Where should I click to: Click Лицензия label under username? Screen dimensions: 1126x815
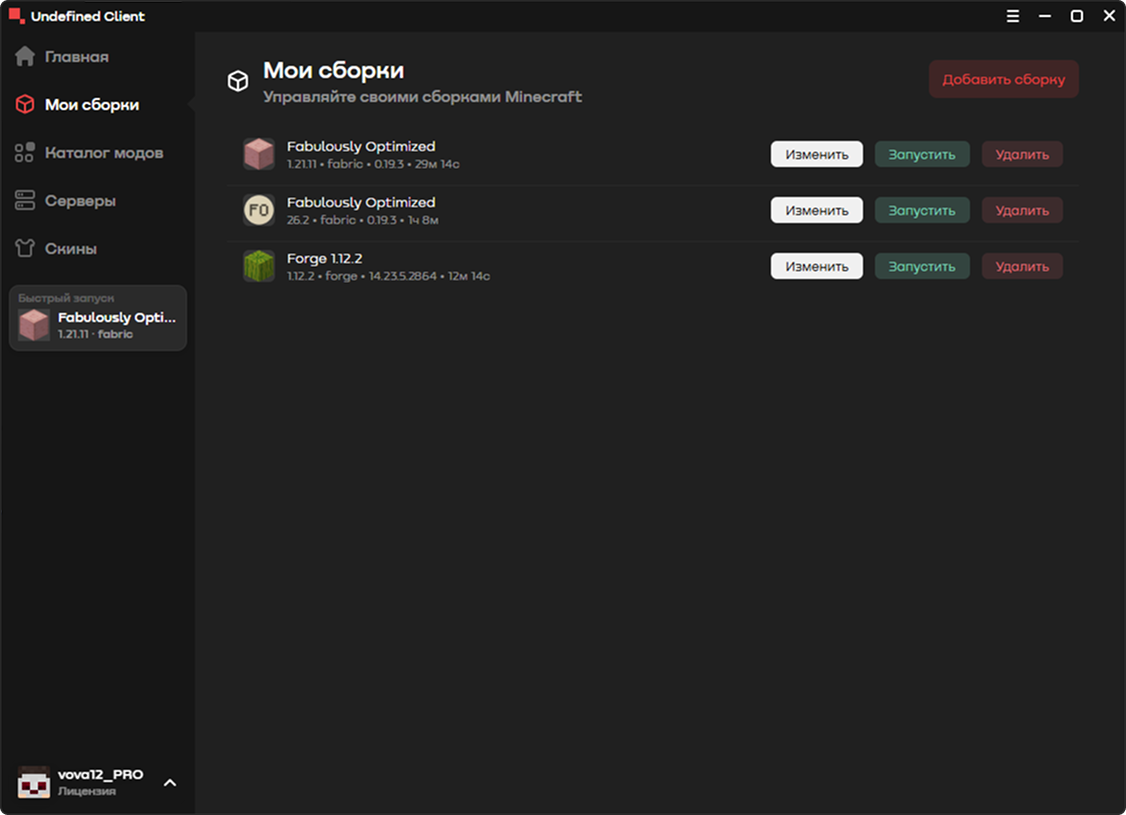point(87,791)
